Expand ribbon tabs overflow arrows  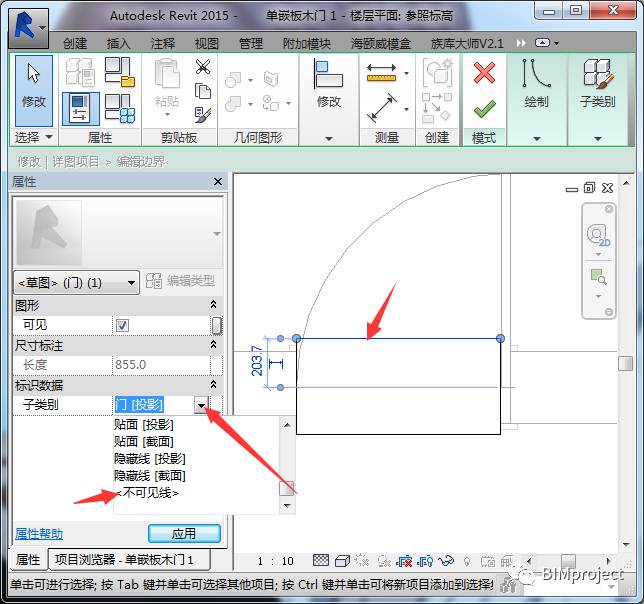click(x=521, y=43)
